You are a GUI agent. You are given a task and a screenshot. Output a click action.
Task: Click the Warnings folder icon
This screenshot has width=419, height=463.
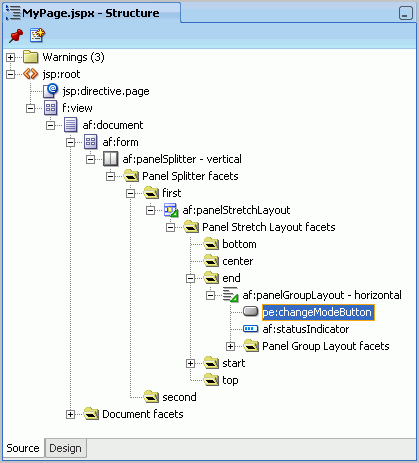(x=31, y=57)
